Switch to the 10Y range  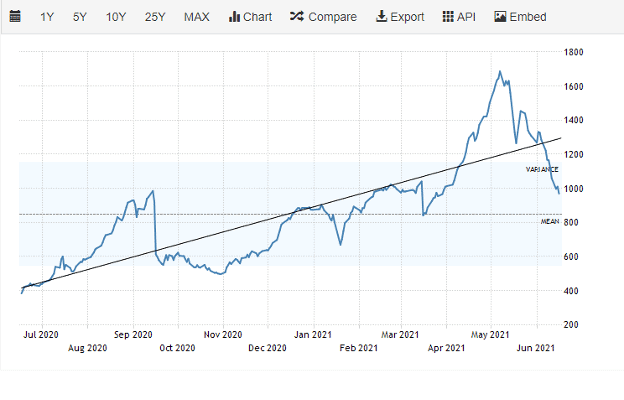pos(116,17)
